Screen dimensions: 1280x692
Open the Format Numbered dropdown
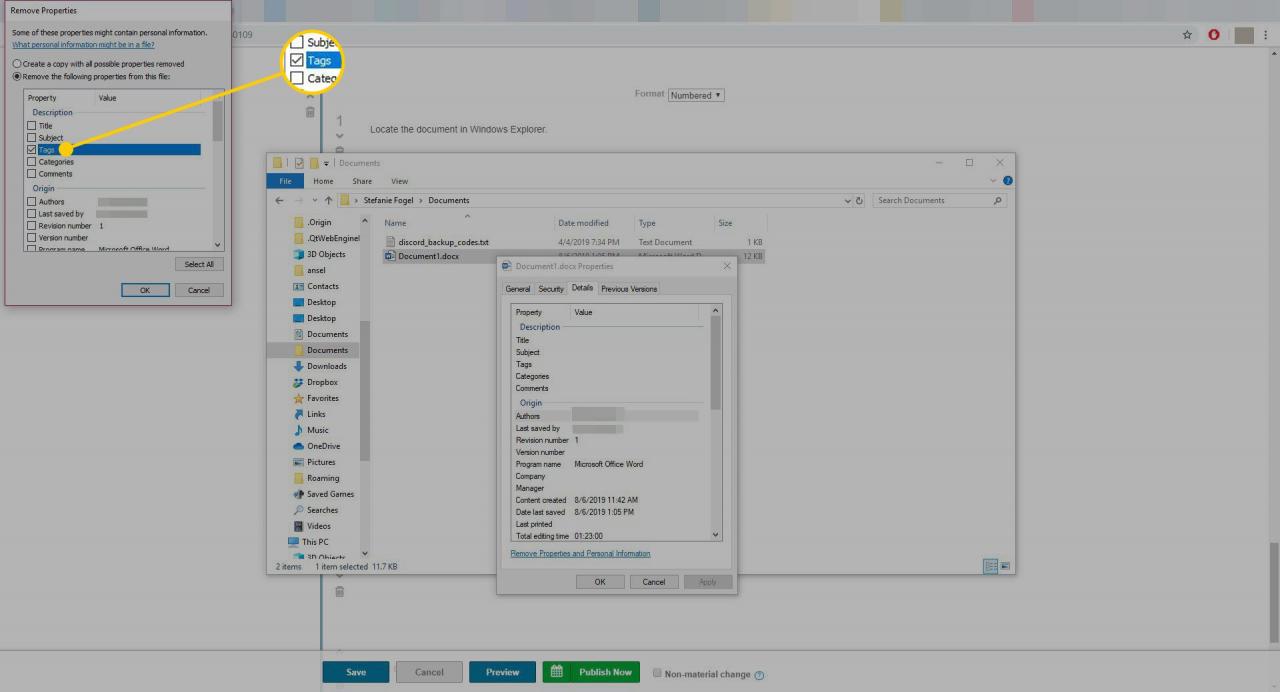click(696, 95)
